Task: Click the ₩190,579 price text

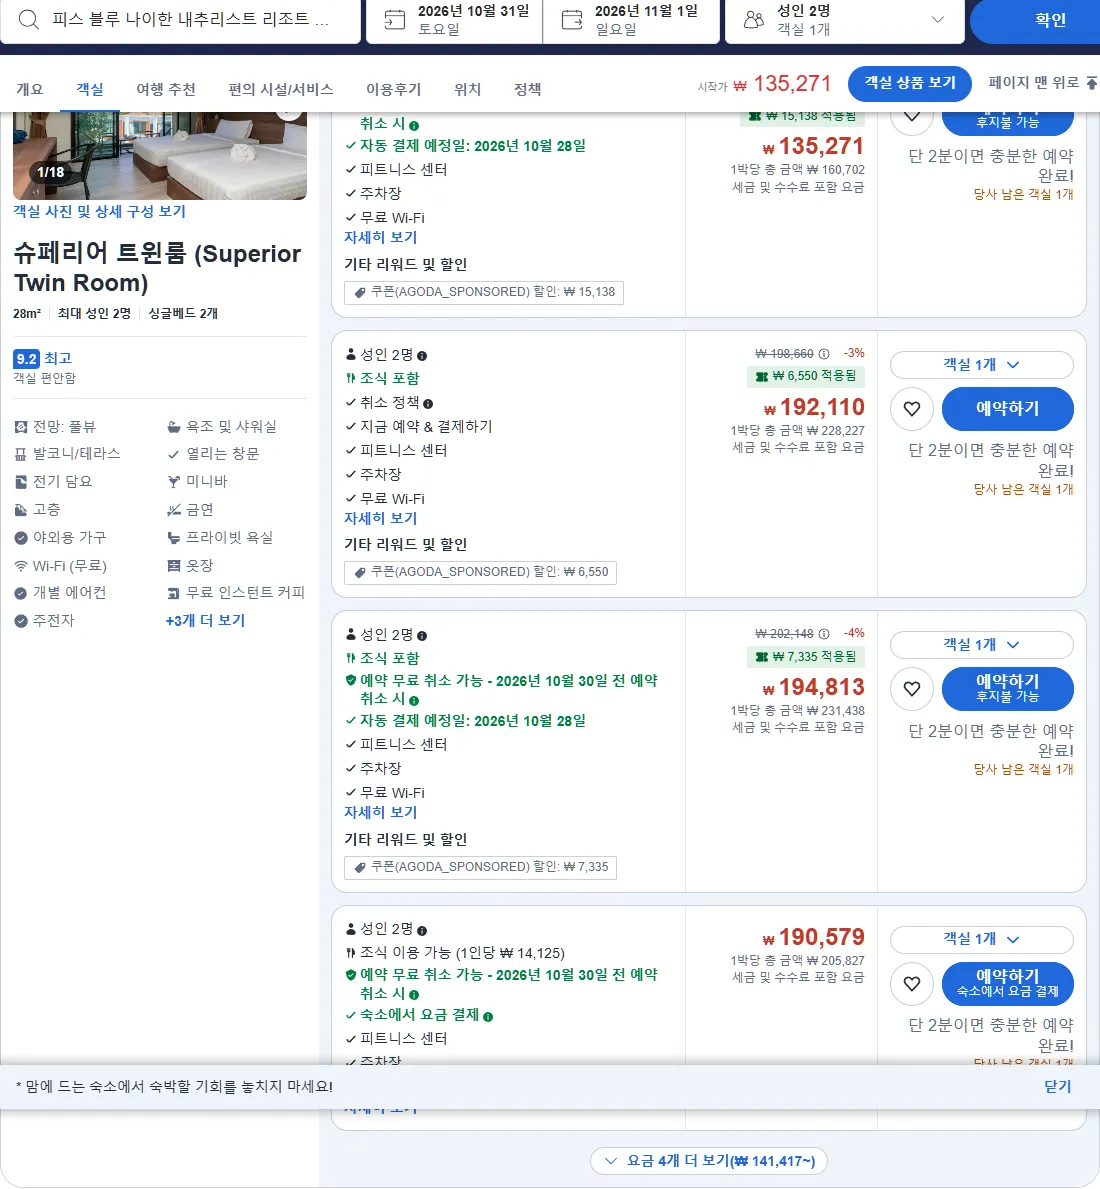Action: (813, 937)
